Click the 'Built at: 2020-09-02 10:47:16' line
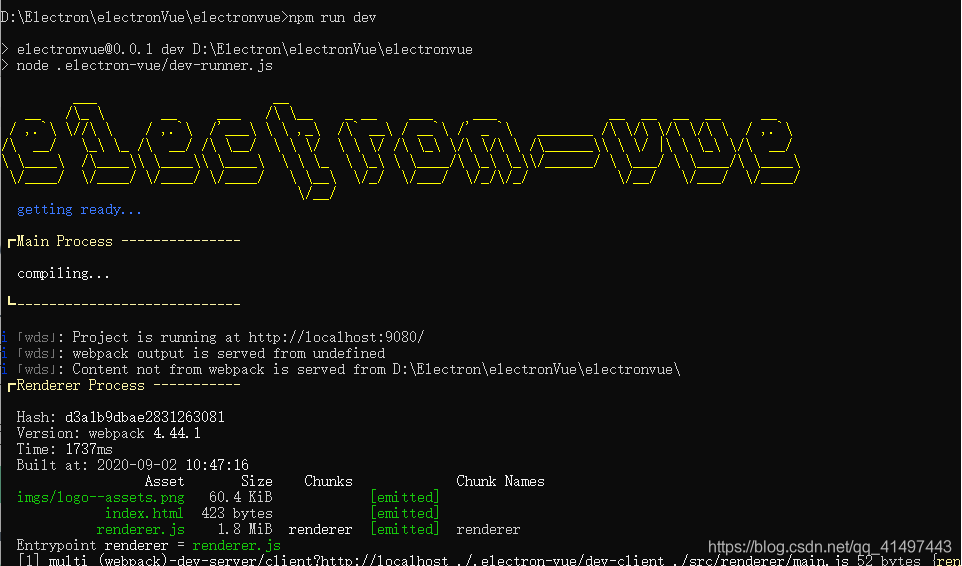 [x=133, y=465]
